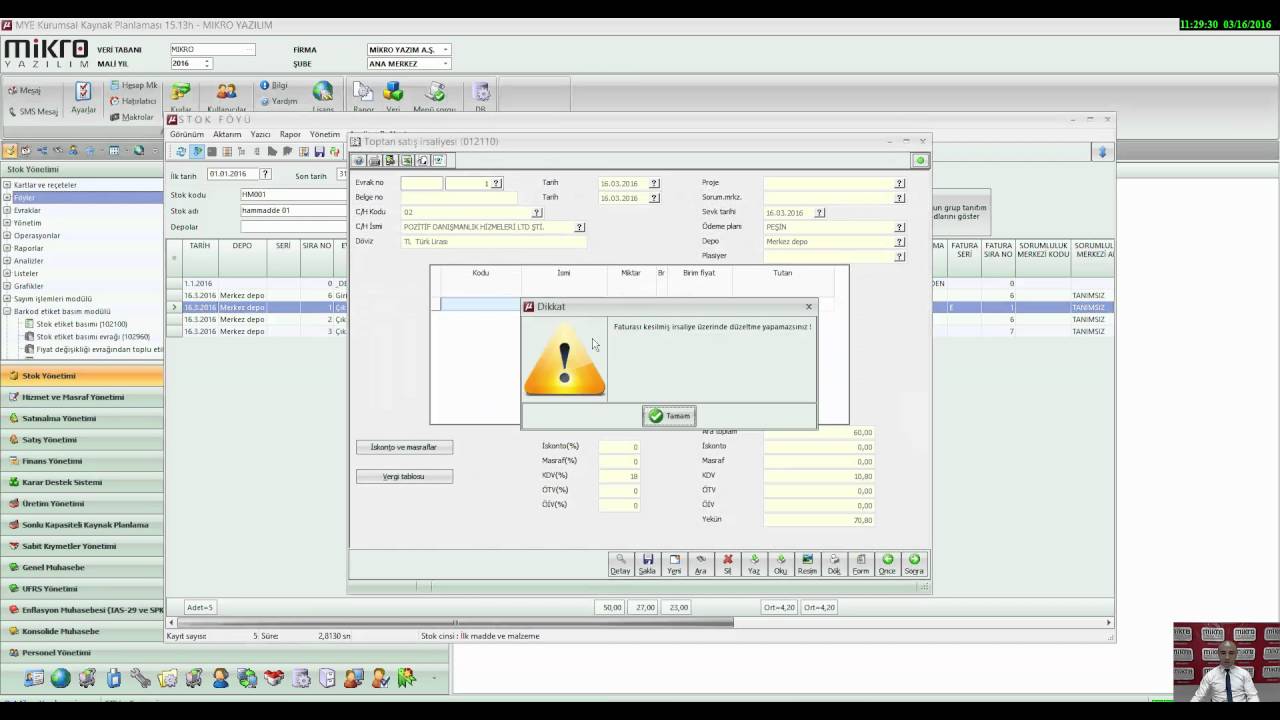Open the DB database icon
This screenshot has width=1280, height=720.
[481, 97]
